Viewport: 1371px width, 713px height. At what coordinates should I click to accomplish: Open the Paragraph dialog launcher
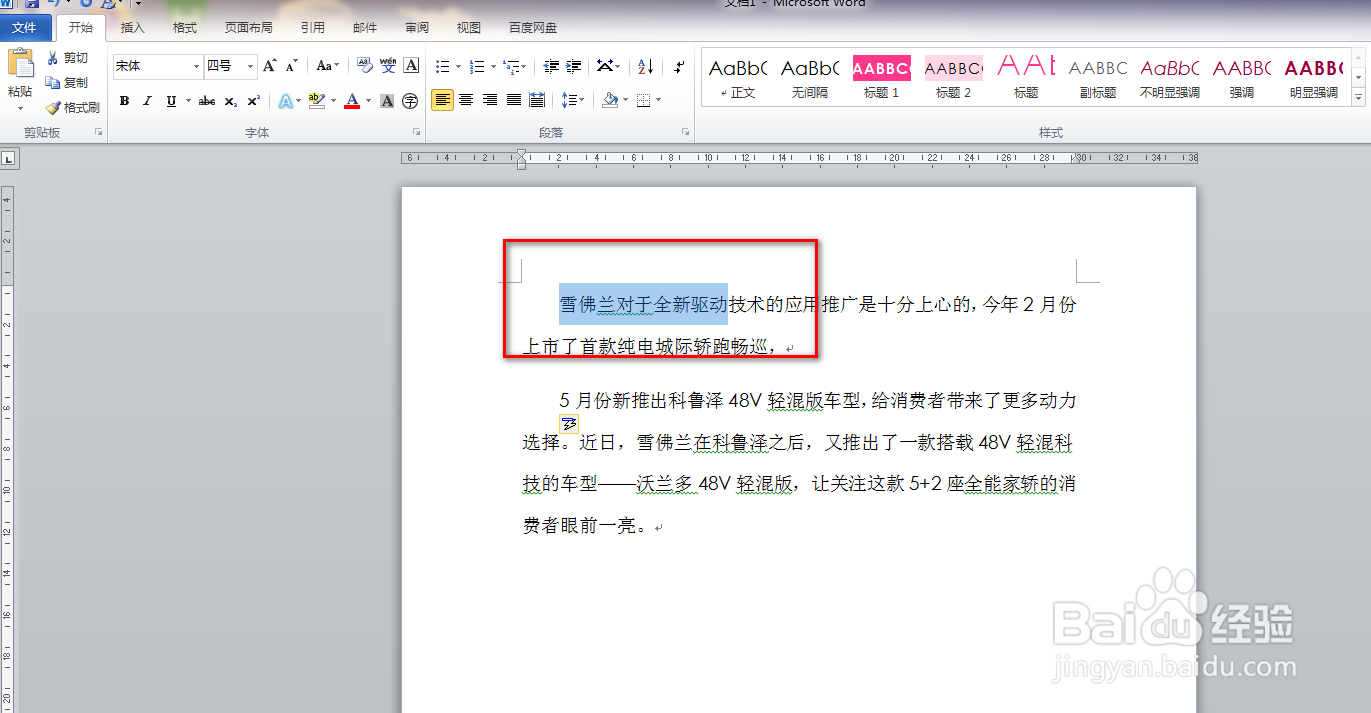click(686, 132)
